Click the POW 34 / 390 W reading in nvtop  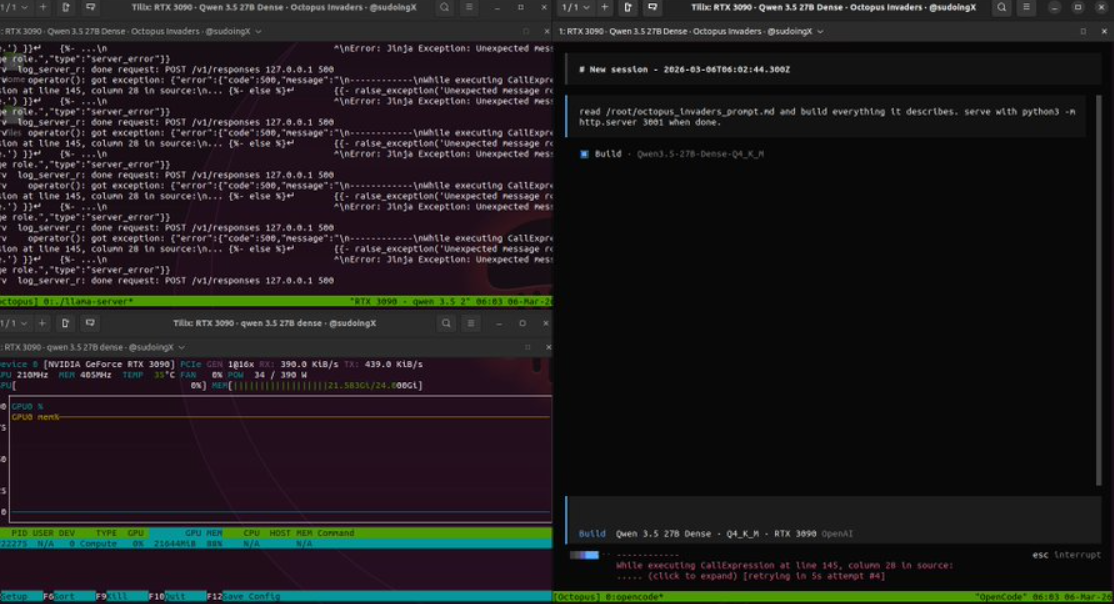pyautogui.click(x=266, y=374)
